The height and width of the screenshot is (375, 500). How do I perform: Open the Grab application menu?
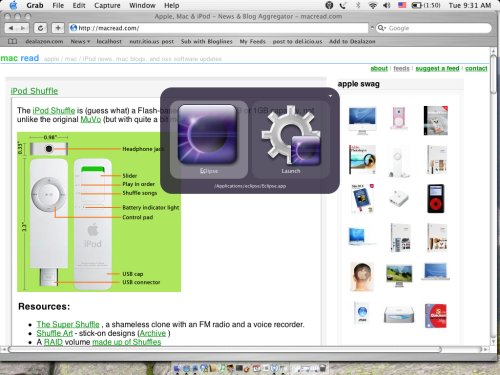(x=35, y=5)
